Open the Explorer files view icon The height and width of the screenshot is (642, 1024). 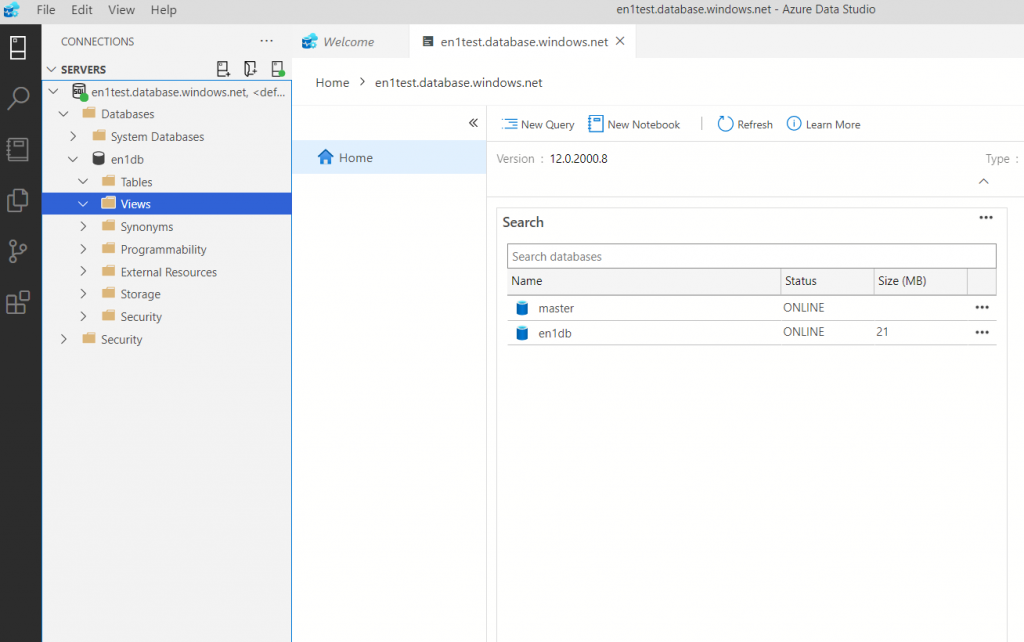[18, 200]
